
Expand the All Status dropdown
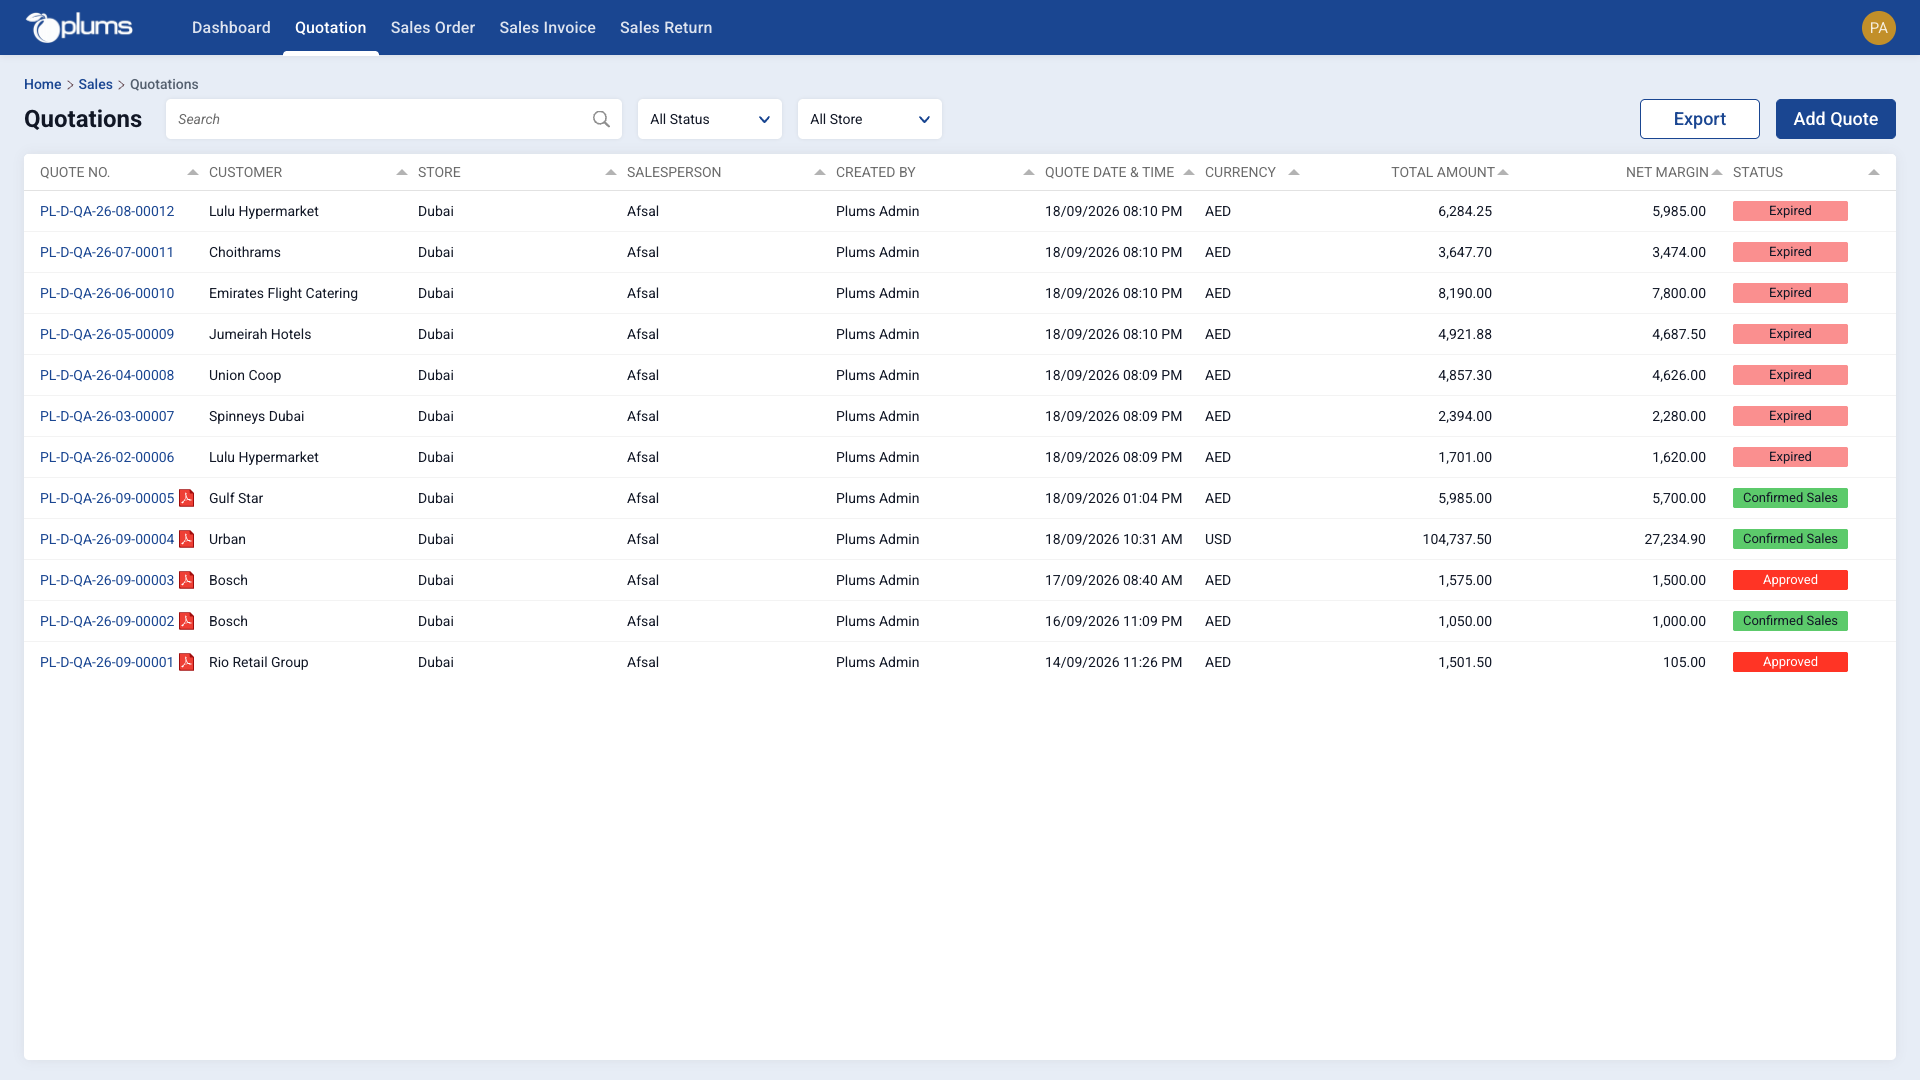point(710,119)
